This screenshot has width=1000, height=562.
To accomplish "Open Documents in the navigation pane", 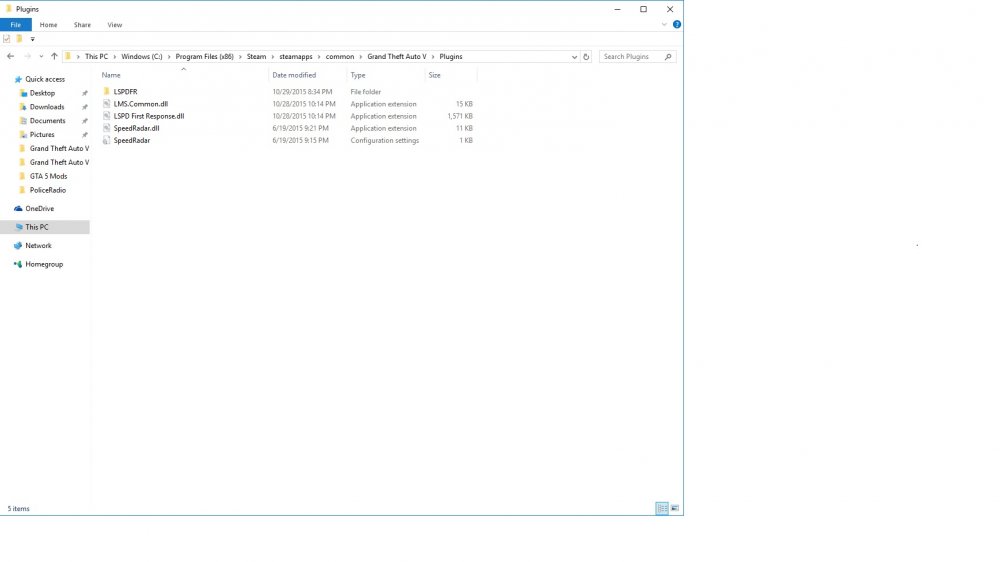I will (47, 121).
